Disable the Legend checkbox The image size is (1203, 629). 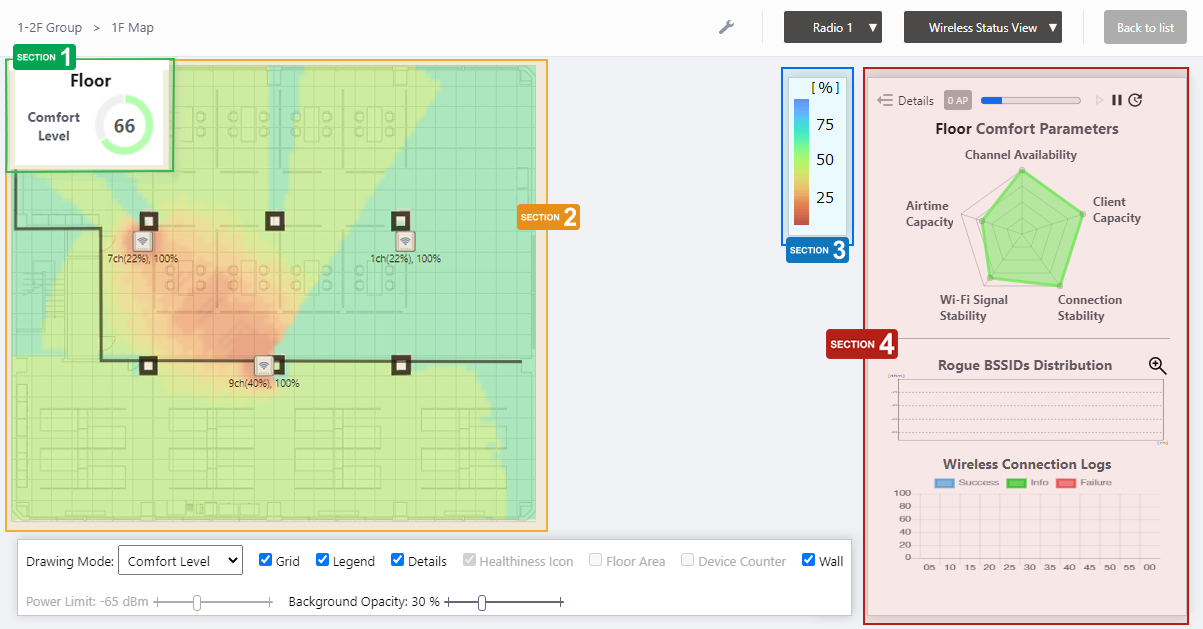click(323, 560)
